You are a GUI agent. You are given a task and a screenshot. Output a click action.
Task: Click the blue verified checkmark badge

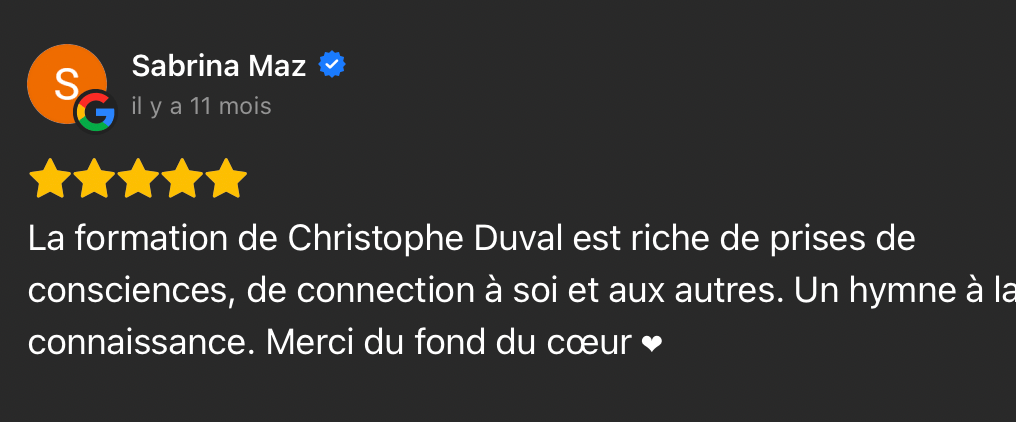(332, 66)
